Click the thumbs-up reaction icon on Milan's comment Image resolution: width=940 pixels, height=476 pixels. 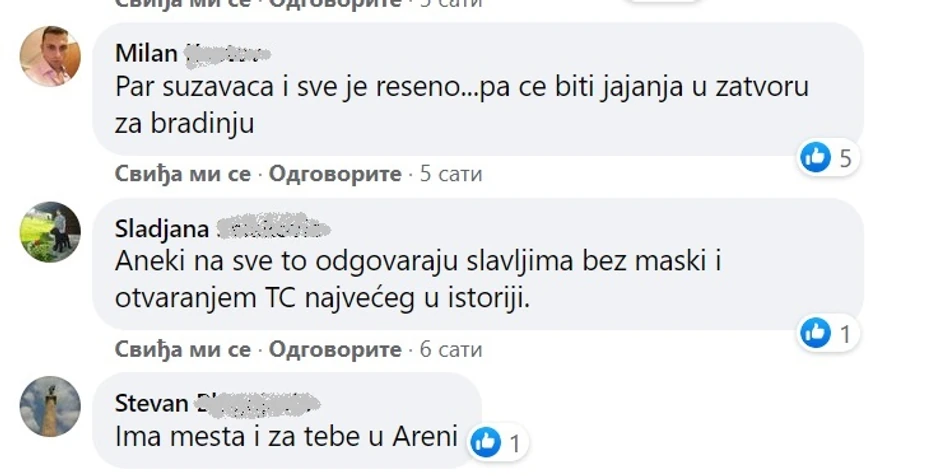coord(816,156)
